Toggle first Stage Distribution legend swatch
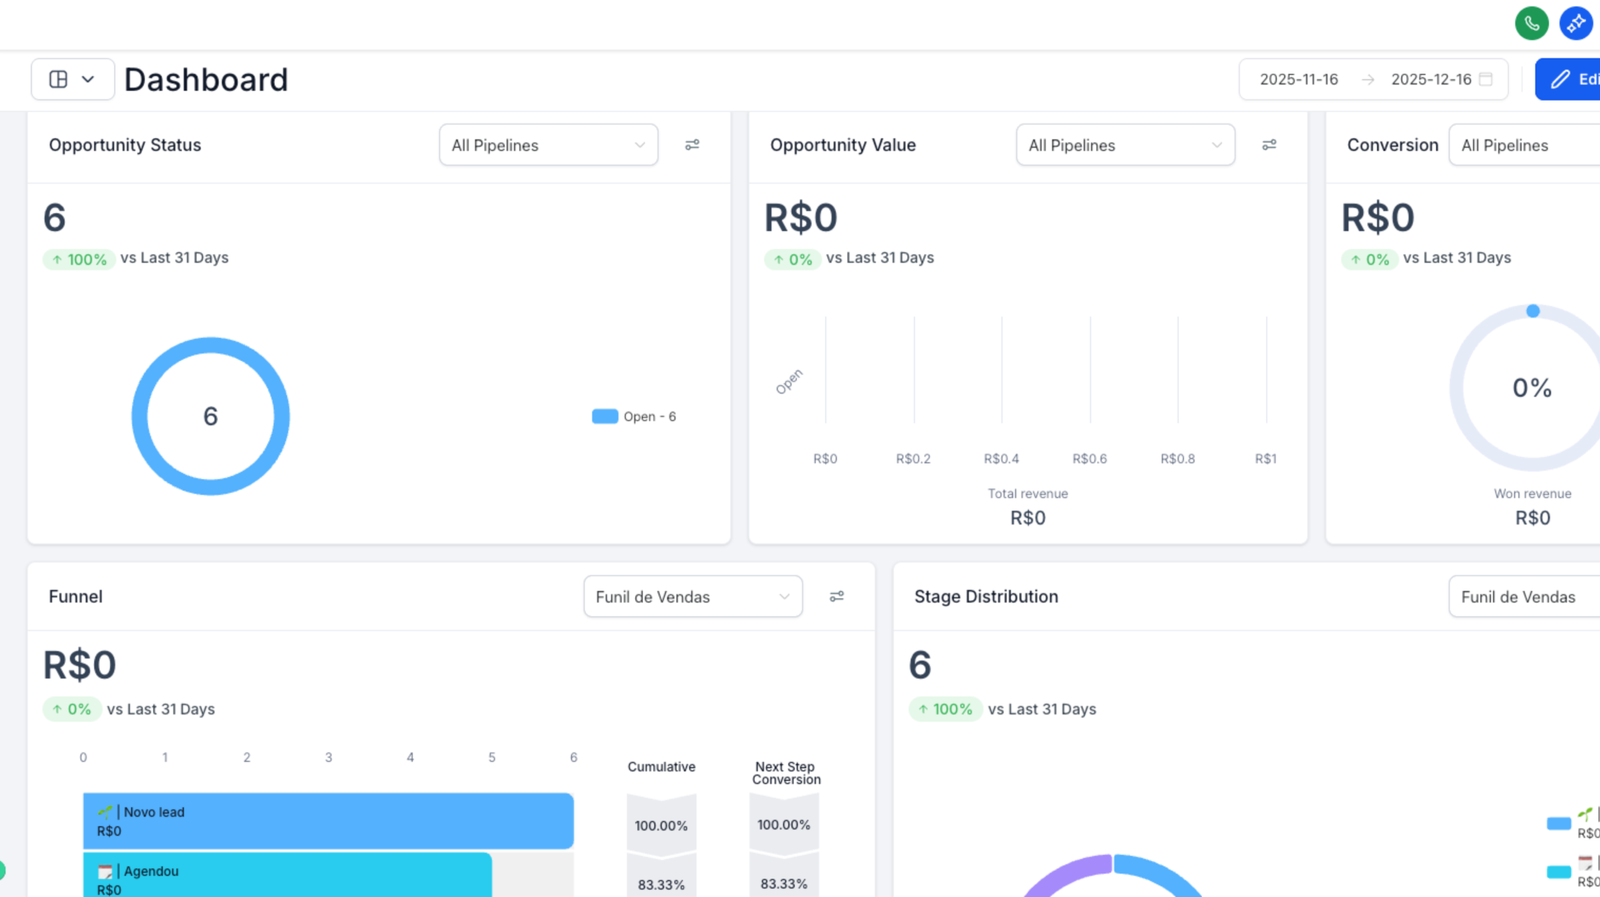This screenshot has height=897, width=1600. (1558, 823)
